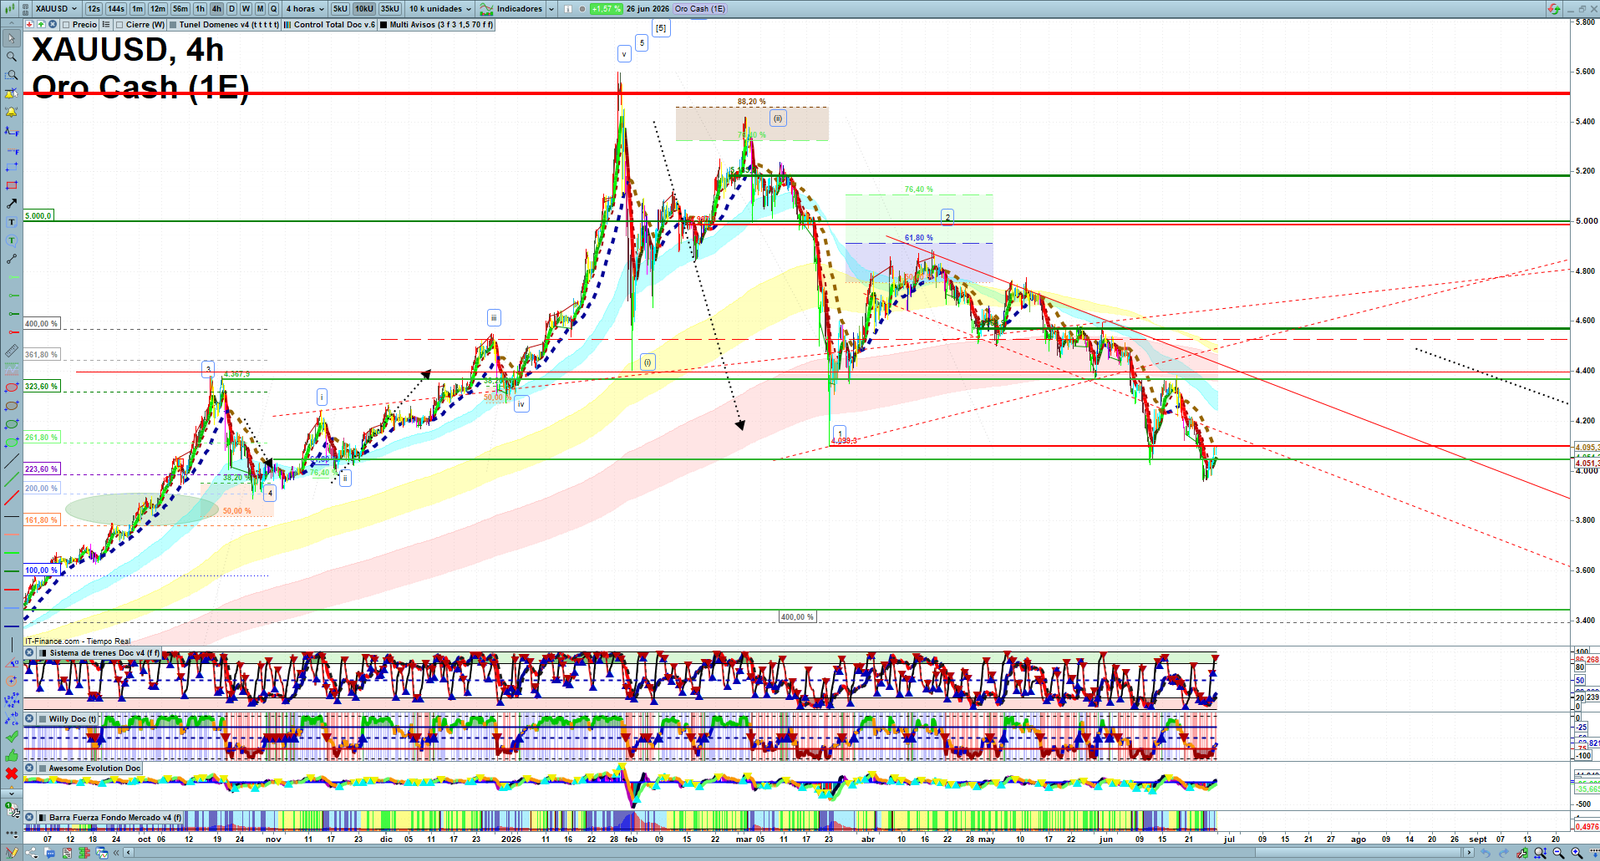The height and width of the screenshot is (861, 1600).
Task: Open the XAUUSD symbol dropdown
Action: 56,9
